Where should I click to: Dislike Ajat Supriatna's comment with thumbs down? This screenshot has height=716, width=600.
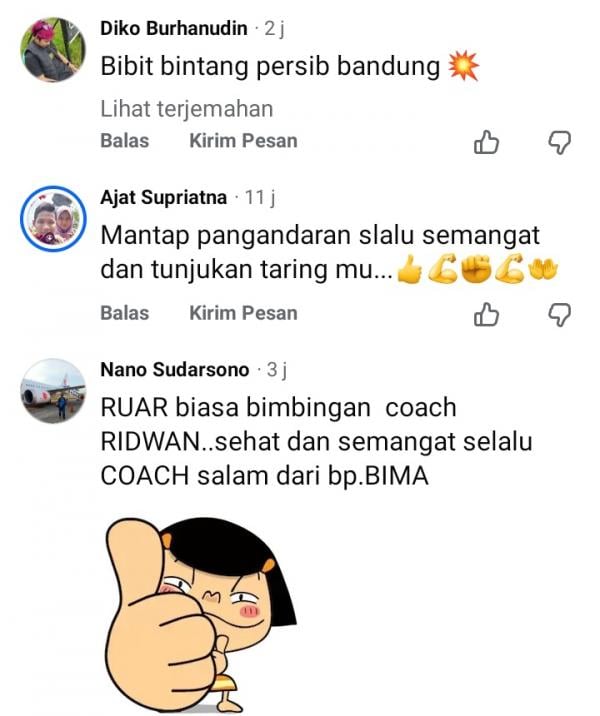point(559,315)
